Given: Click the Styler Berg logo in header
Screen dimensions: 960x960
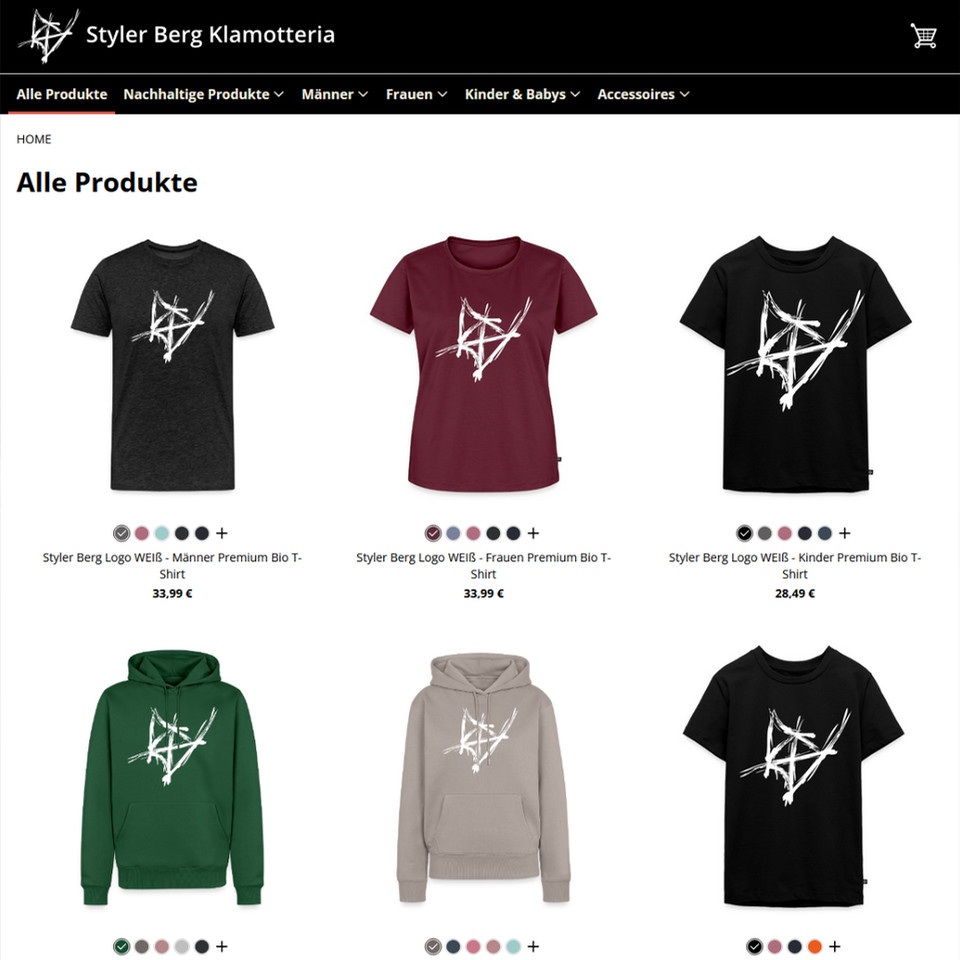Looking at the screenshot, I should 49,36.
